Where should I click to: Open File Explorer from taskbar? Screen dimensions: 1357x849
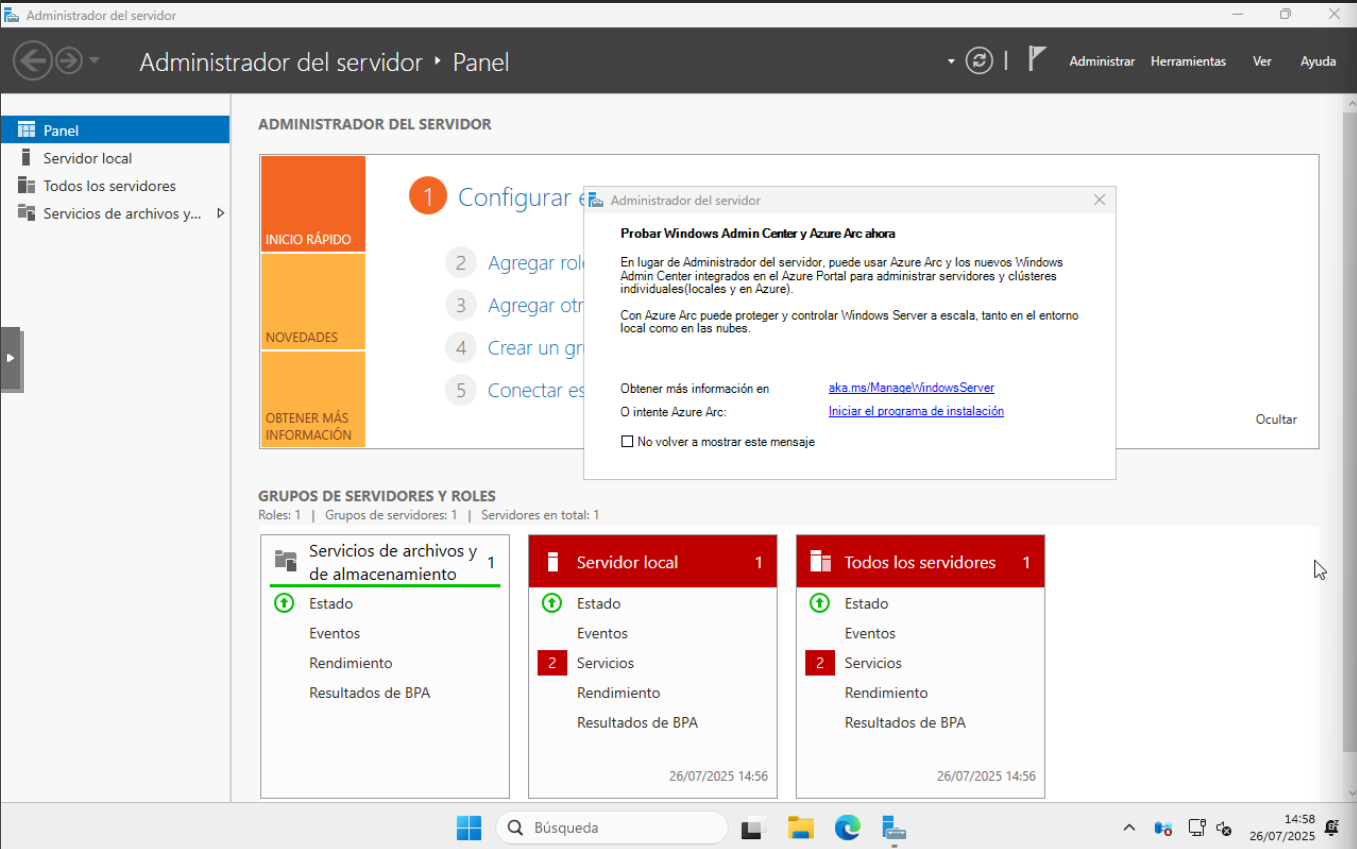(800, 828)
